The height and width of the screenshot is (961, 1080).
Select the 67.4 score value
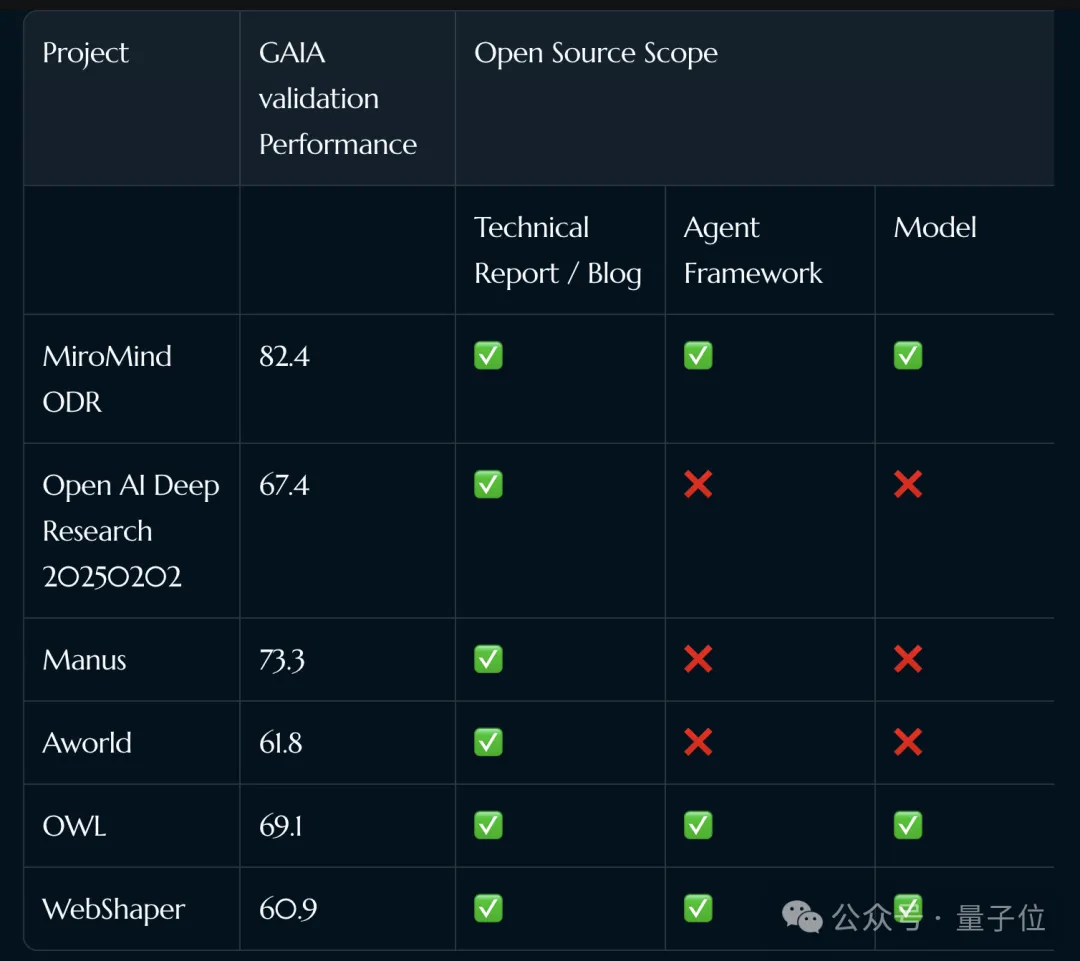(x=284, y=485)
